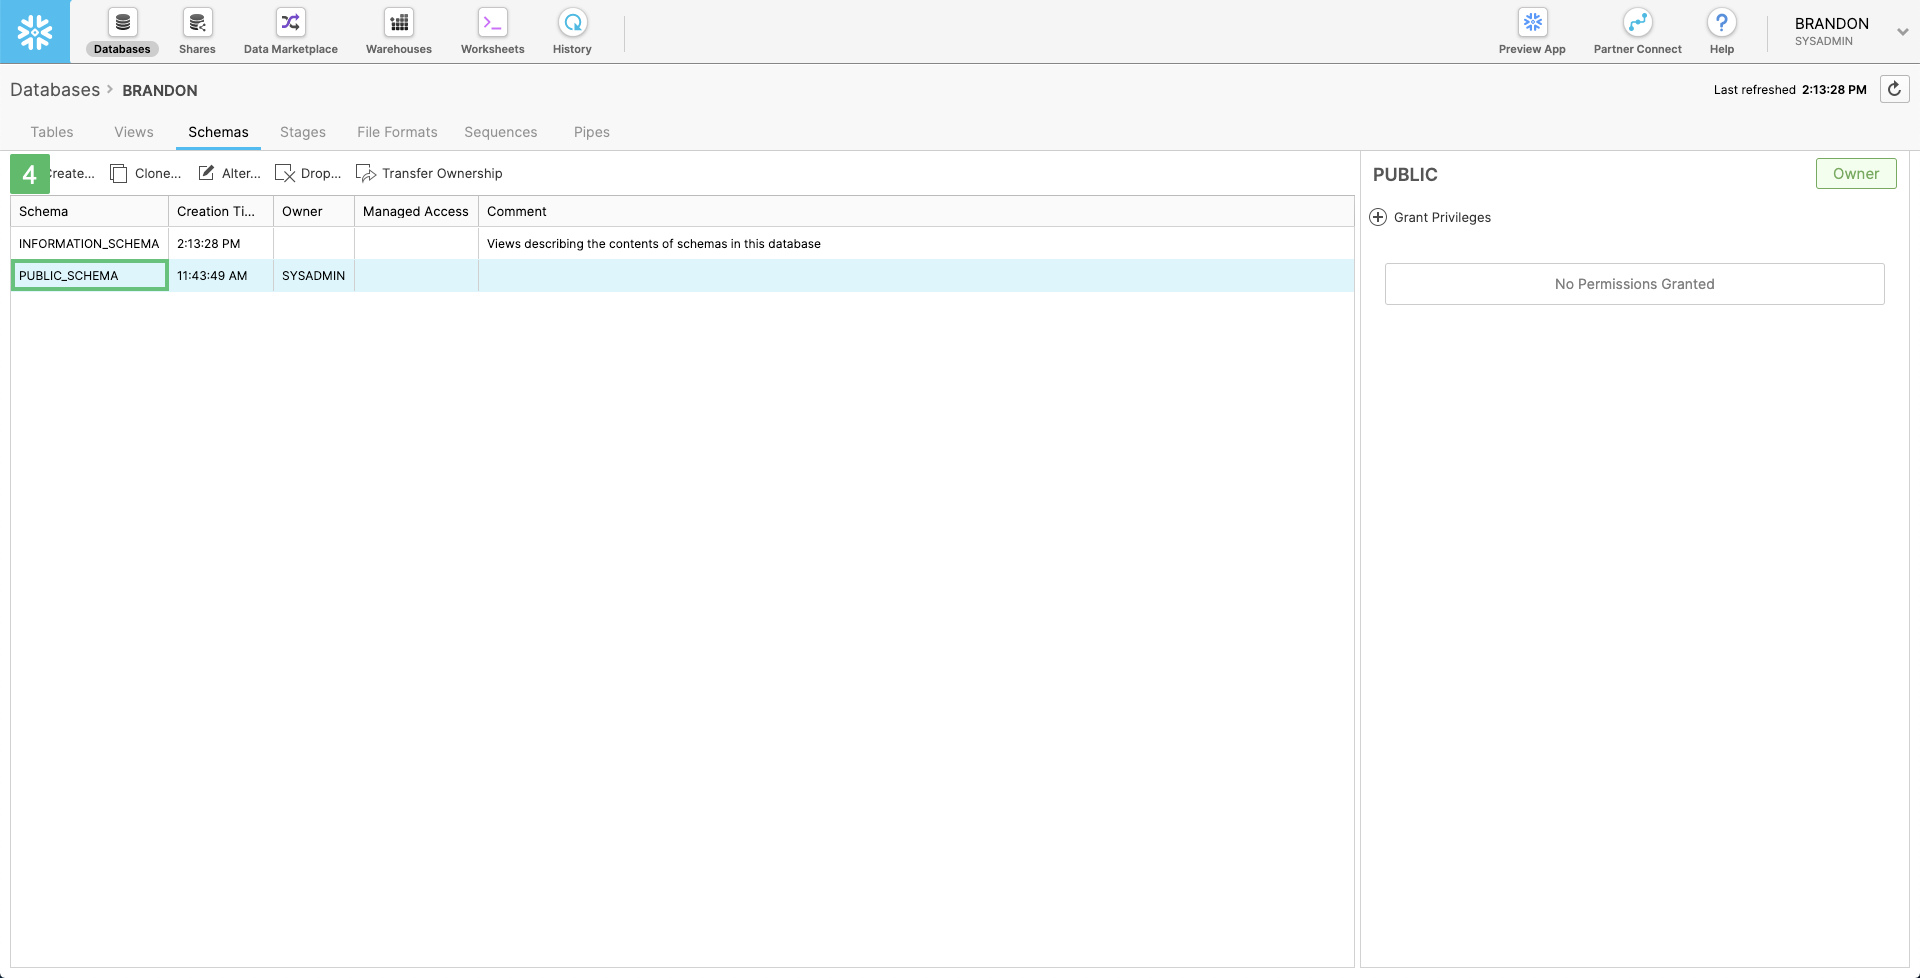Switch to the Stages tab

click(x=303, y=132)
